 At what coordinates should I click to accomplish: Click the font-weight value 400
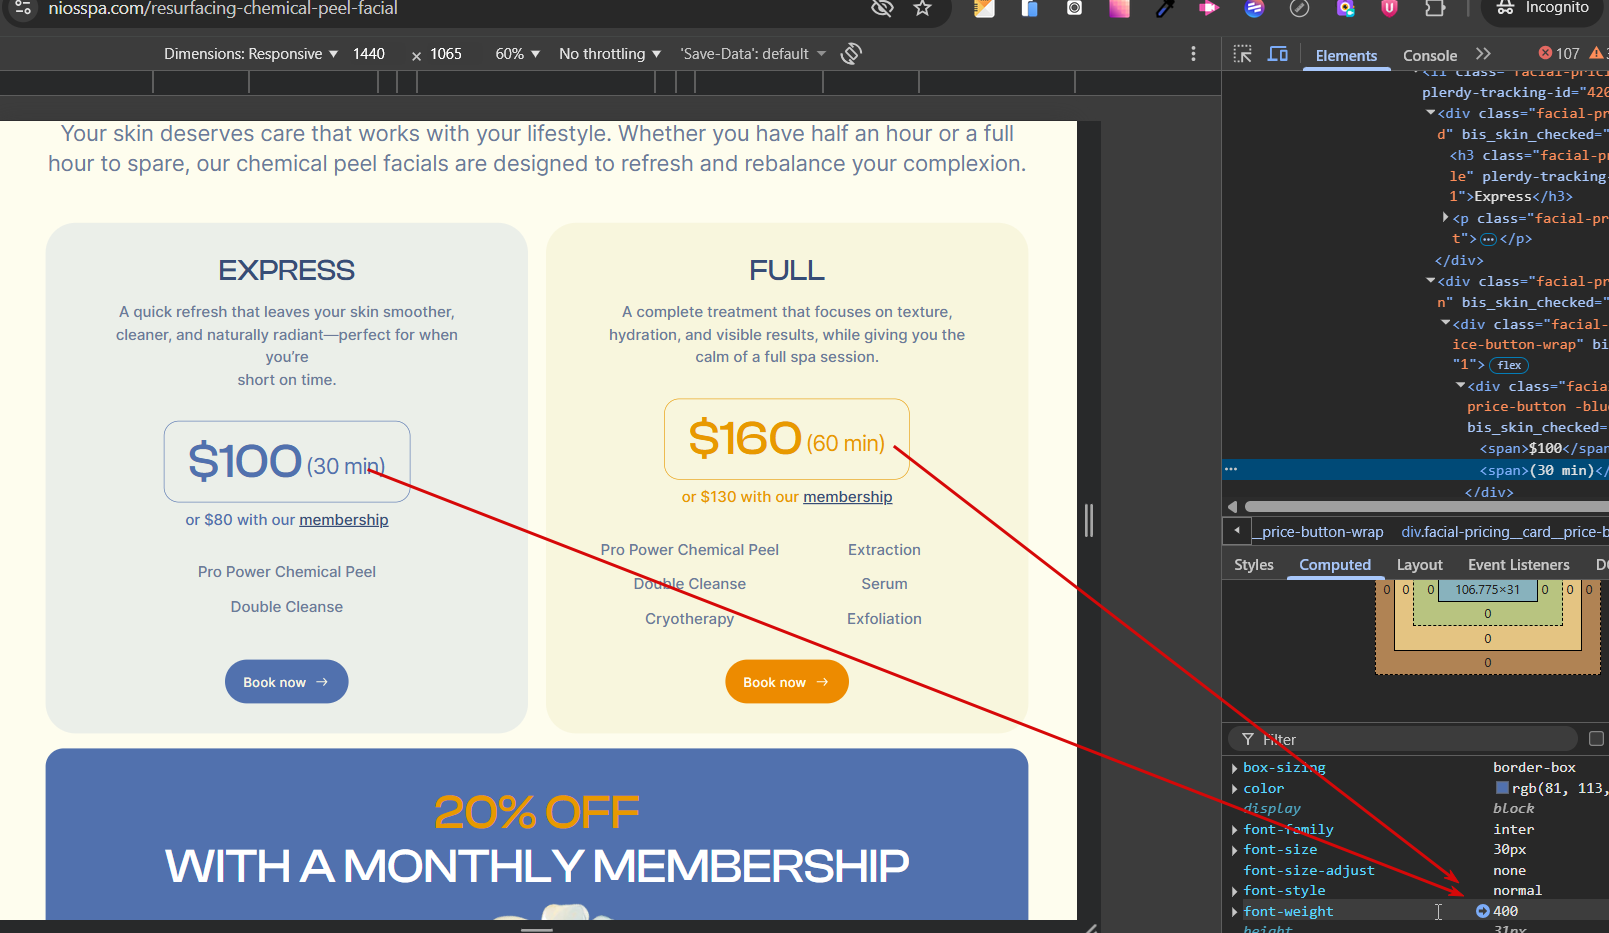(1505, 911)
